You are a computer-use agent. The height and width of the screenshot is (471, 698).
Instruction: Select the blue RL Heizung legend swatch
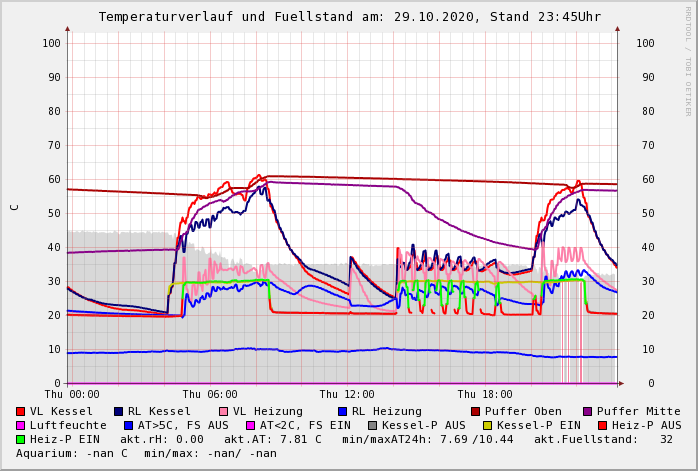pos(342,411)
